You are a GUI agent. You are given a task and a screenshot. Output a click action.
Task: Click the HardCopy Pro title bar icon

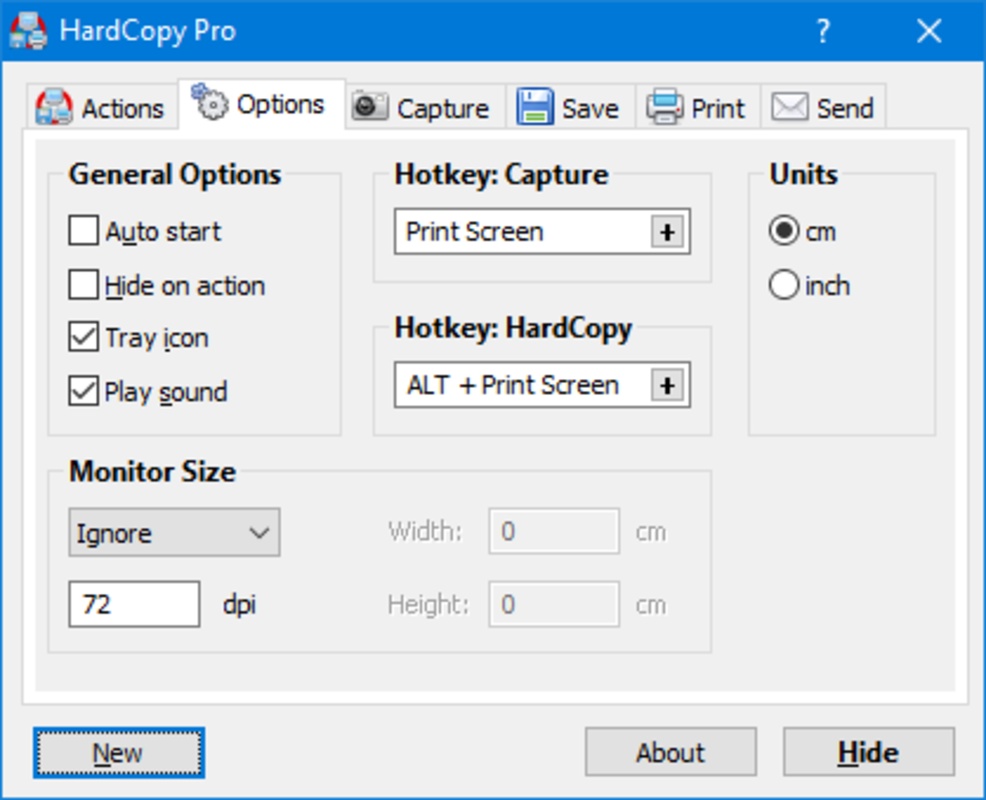coord(28,31)
